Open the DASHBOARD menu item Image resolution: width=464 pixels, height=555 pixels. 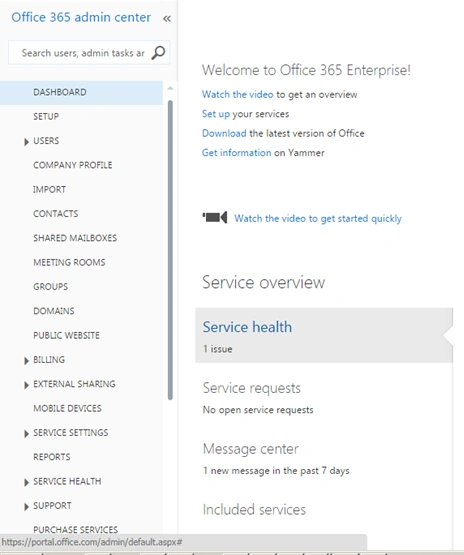click(81, 92)
